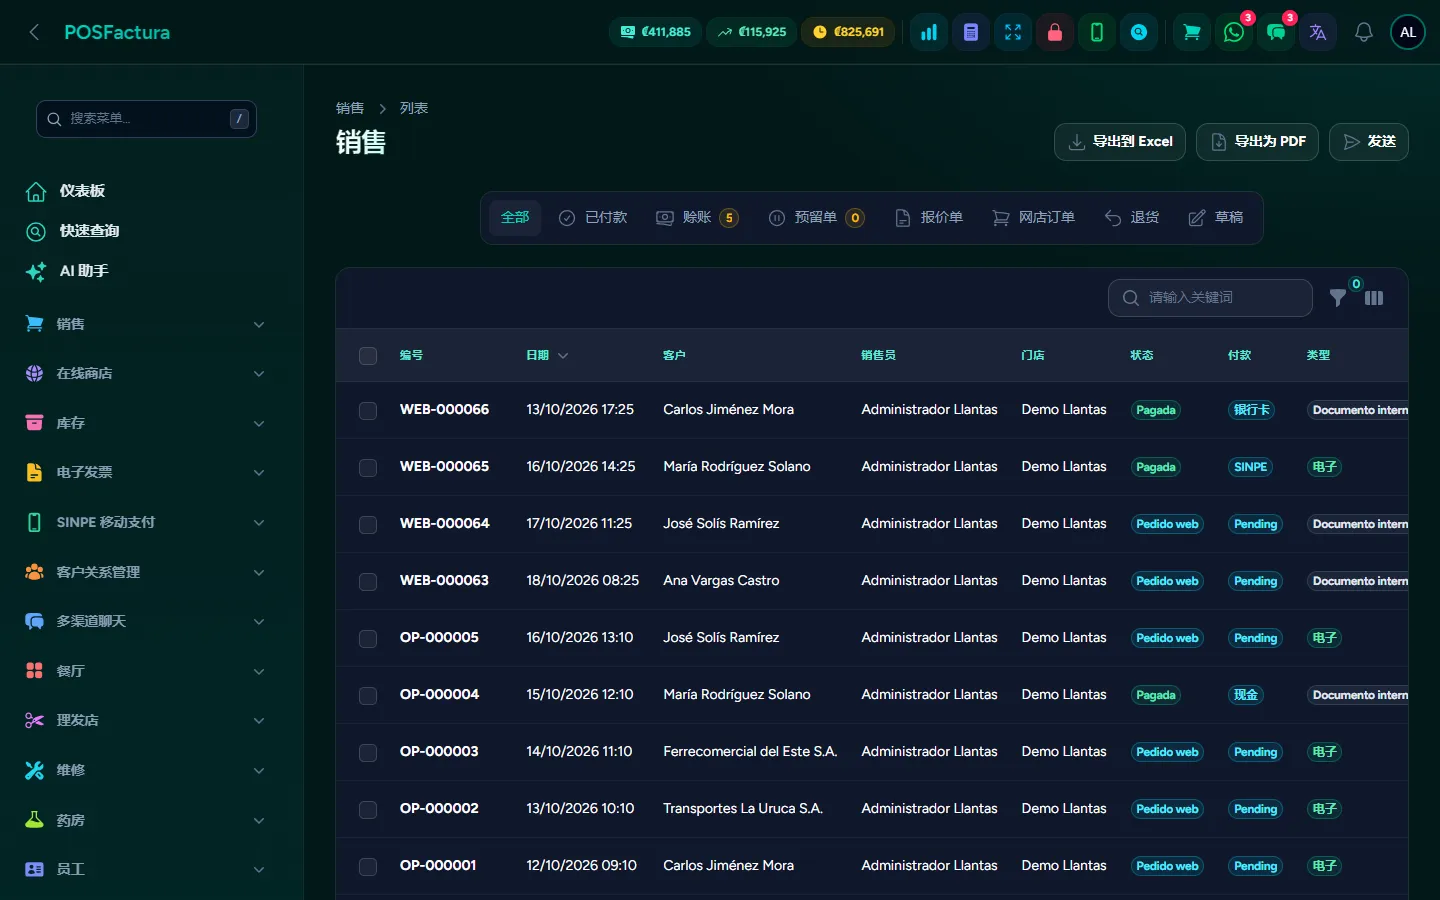Open the notifications bell
The height and width of the screenshot is (900, 1440).
point(1364,32)
